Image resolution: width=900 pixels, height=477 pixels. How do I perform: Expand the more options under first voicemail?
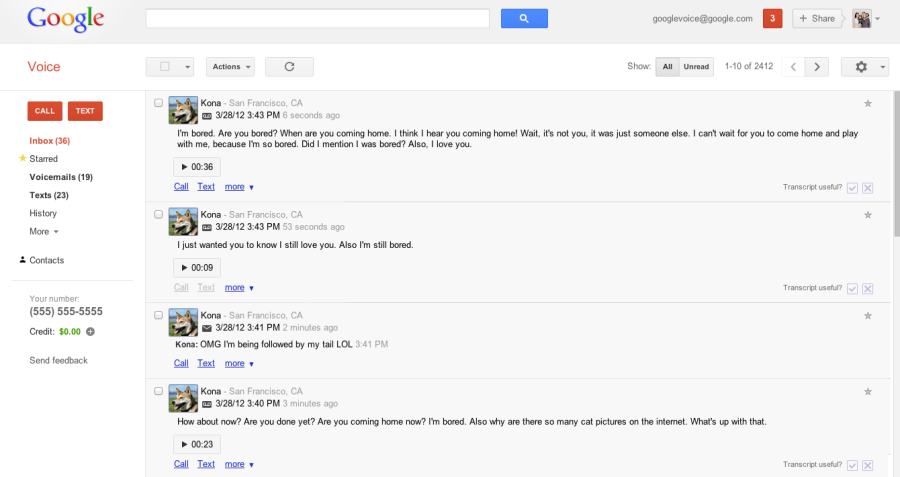[239, 186]
